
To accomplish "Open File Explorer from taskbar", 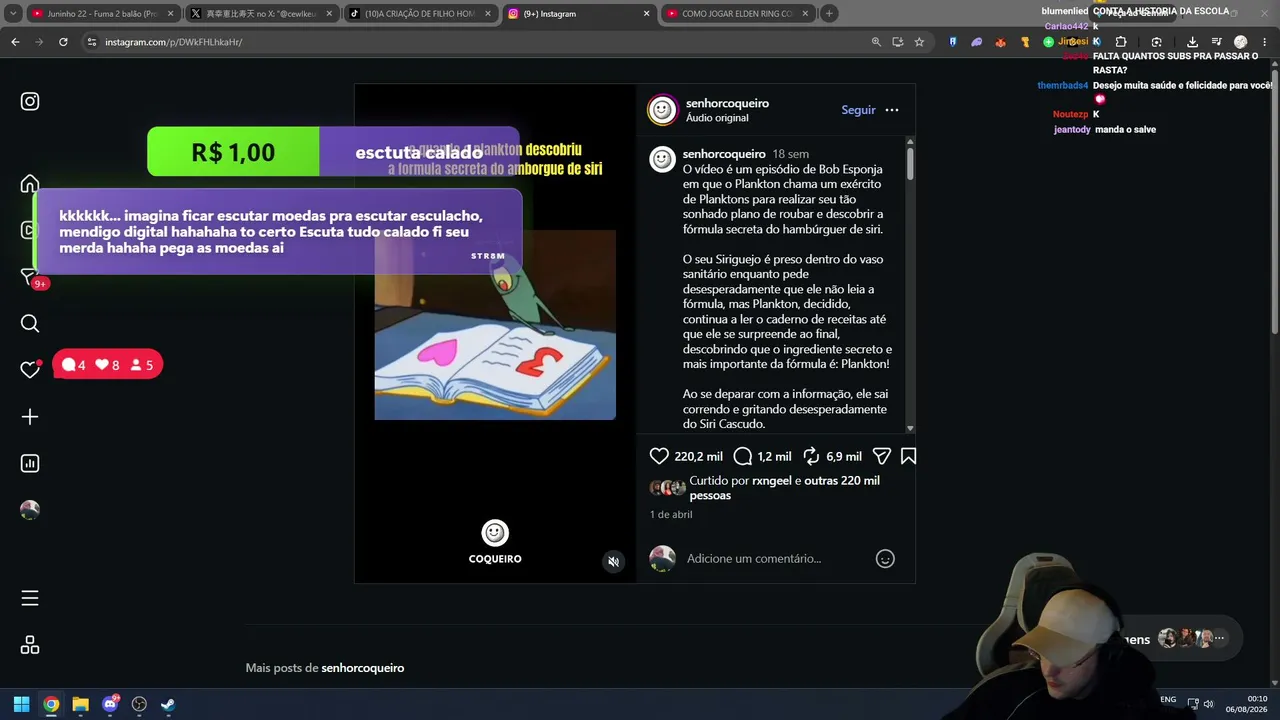I will [80, 704].
